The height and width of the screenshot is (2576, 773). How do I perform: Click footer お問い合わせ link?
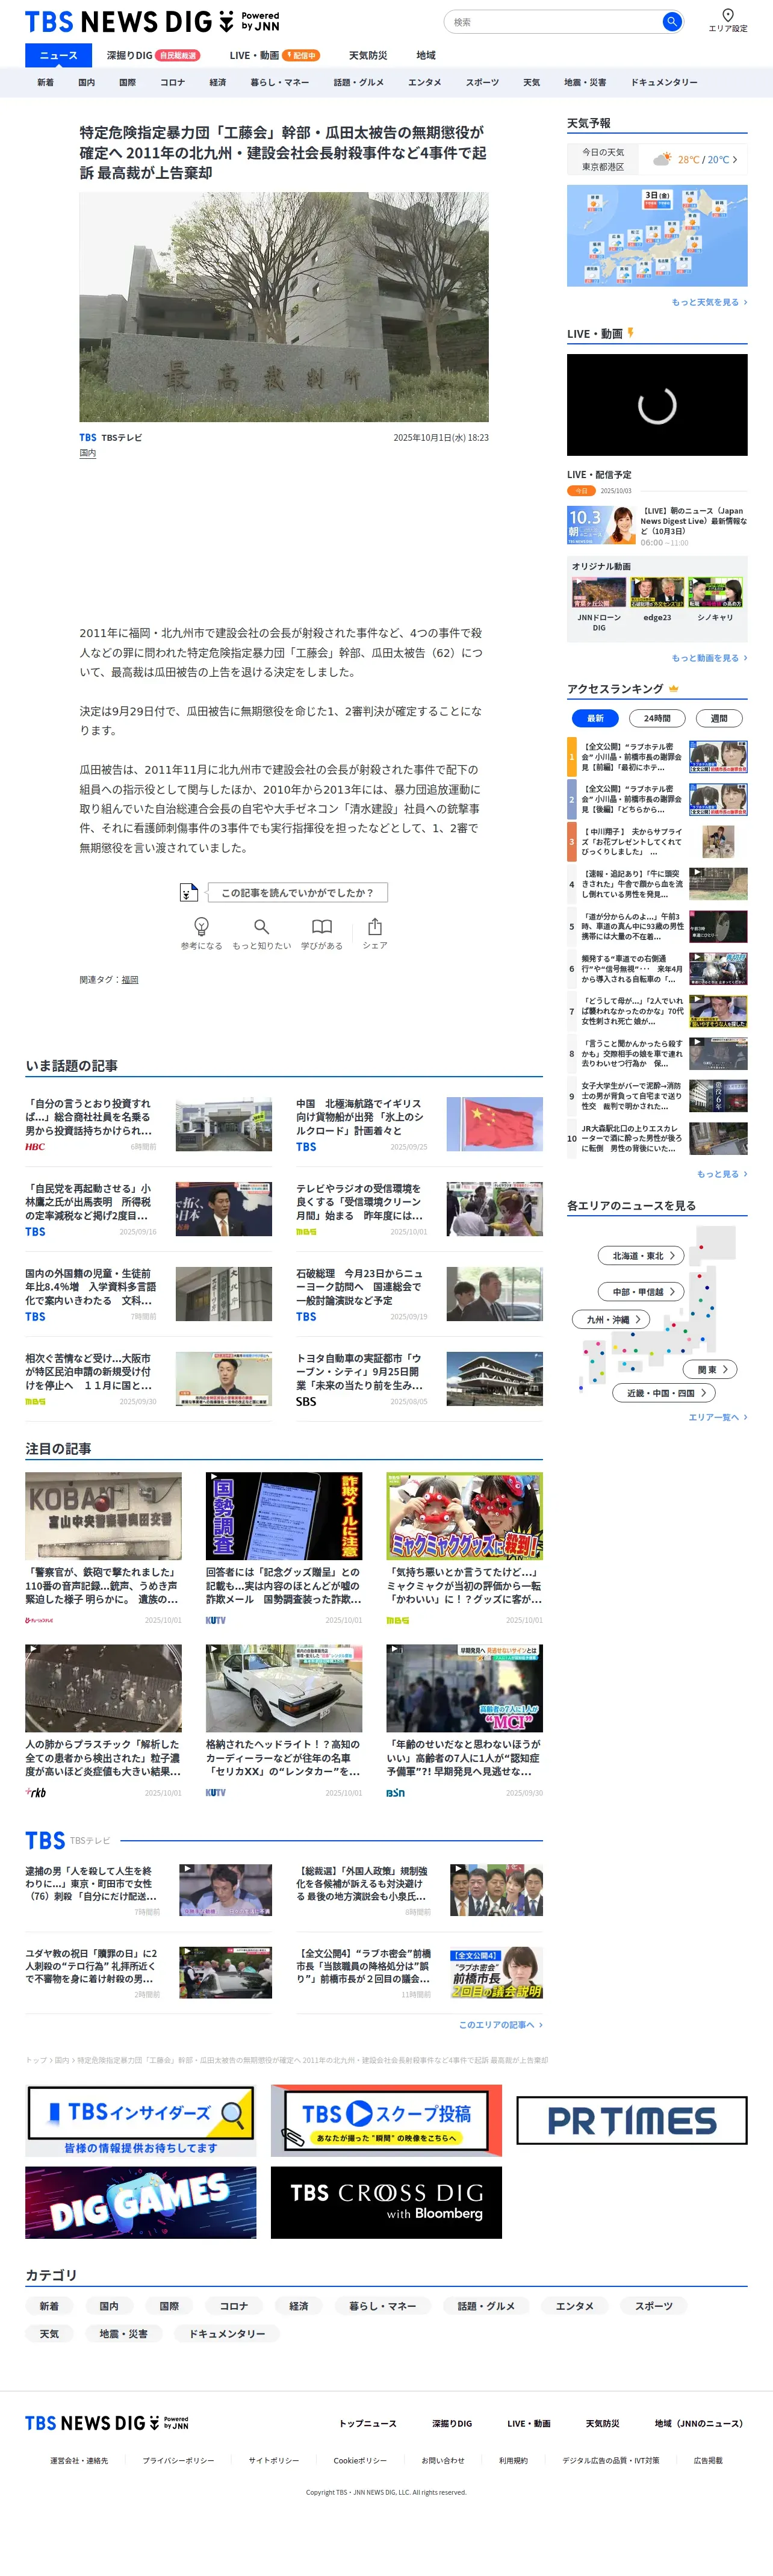[x=443, y=2461]
